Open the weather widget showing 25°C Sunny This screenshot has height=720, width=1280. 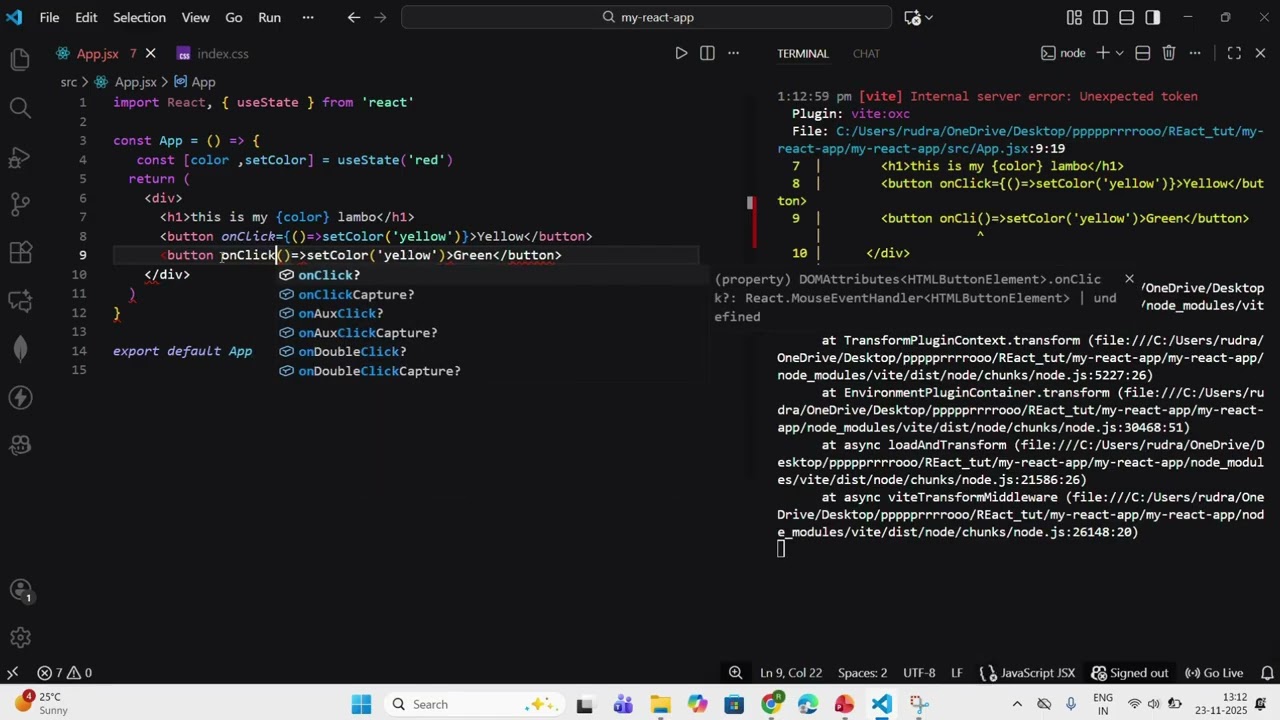40,704
